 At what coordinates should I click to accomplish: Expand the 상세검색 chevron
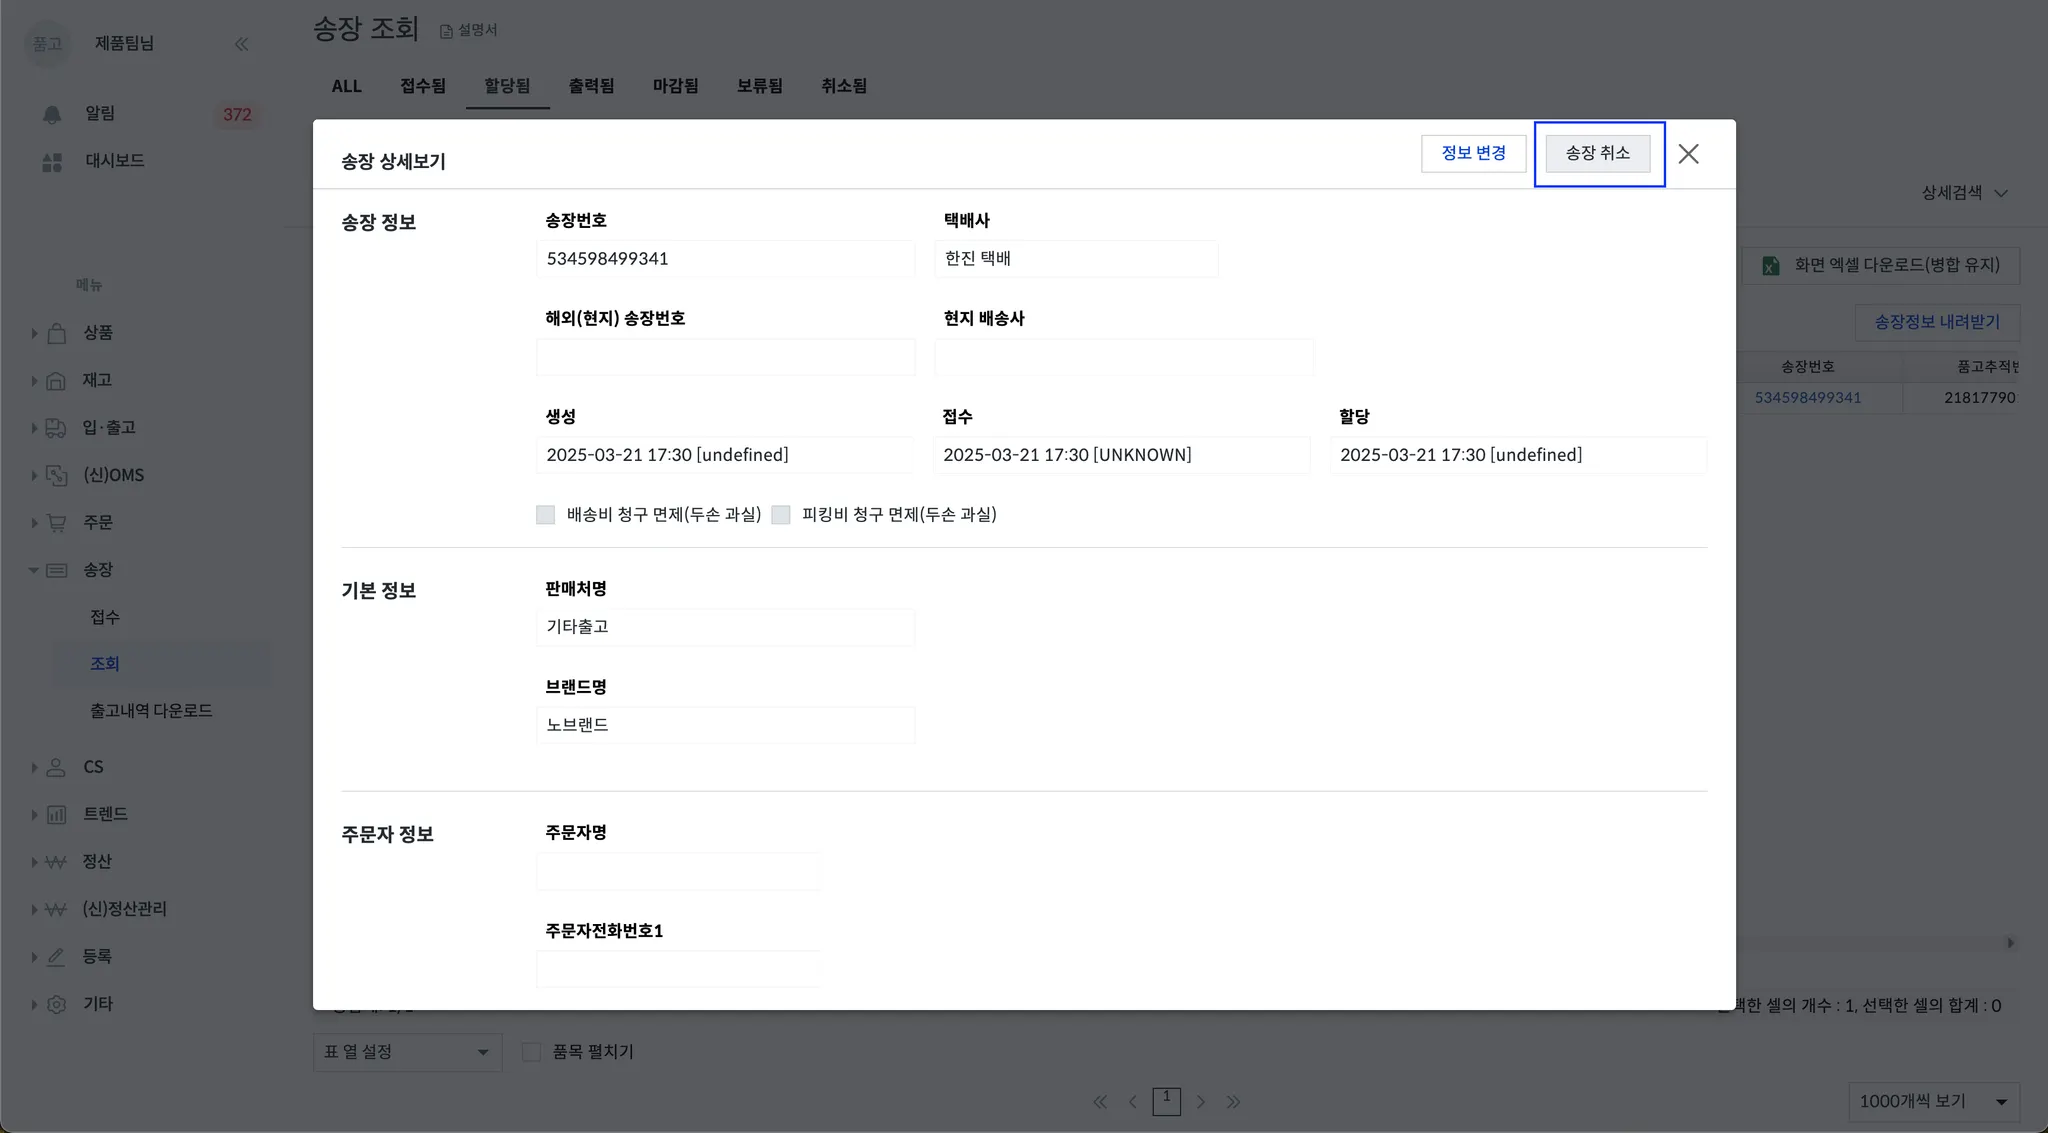(2001, 193)
